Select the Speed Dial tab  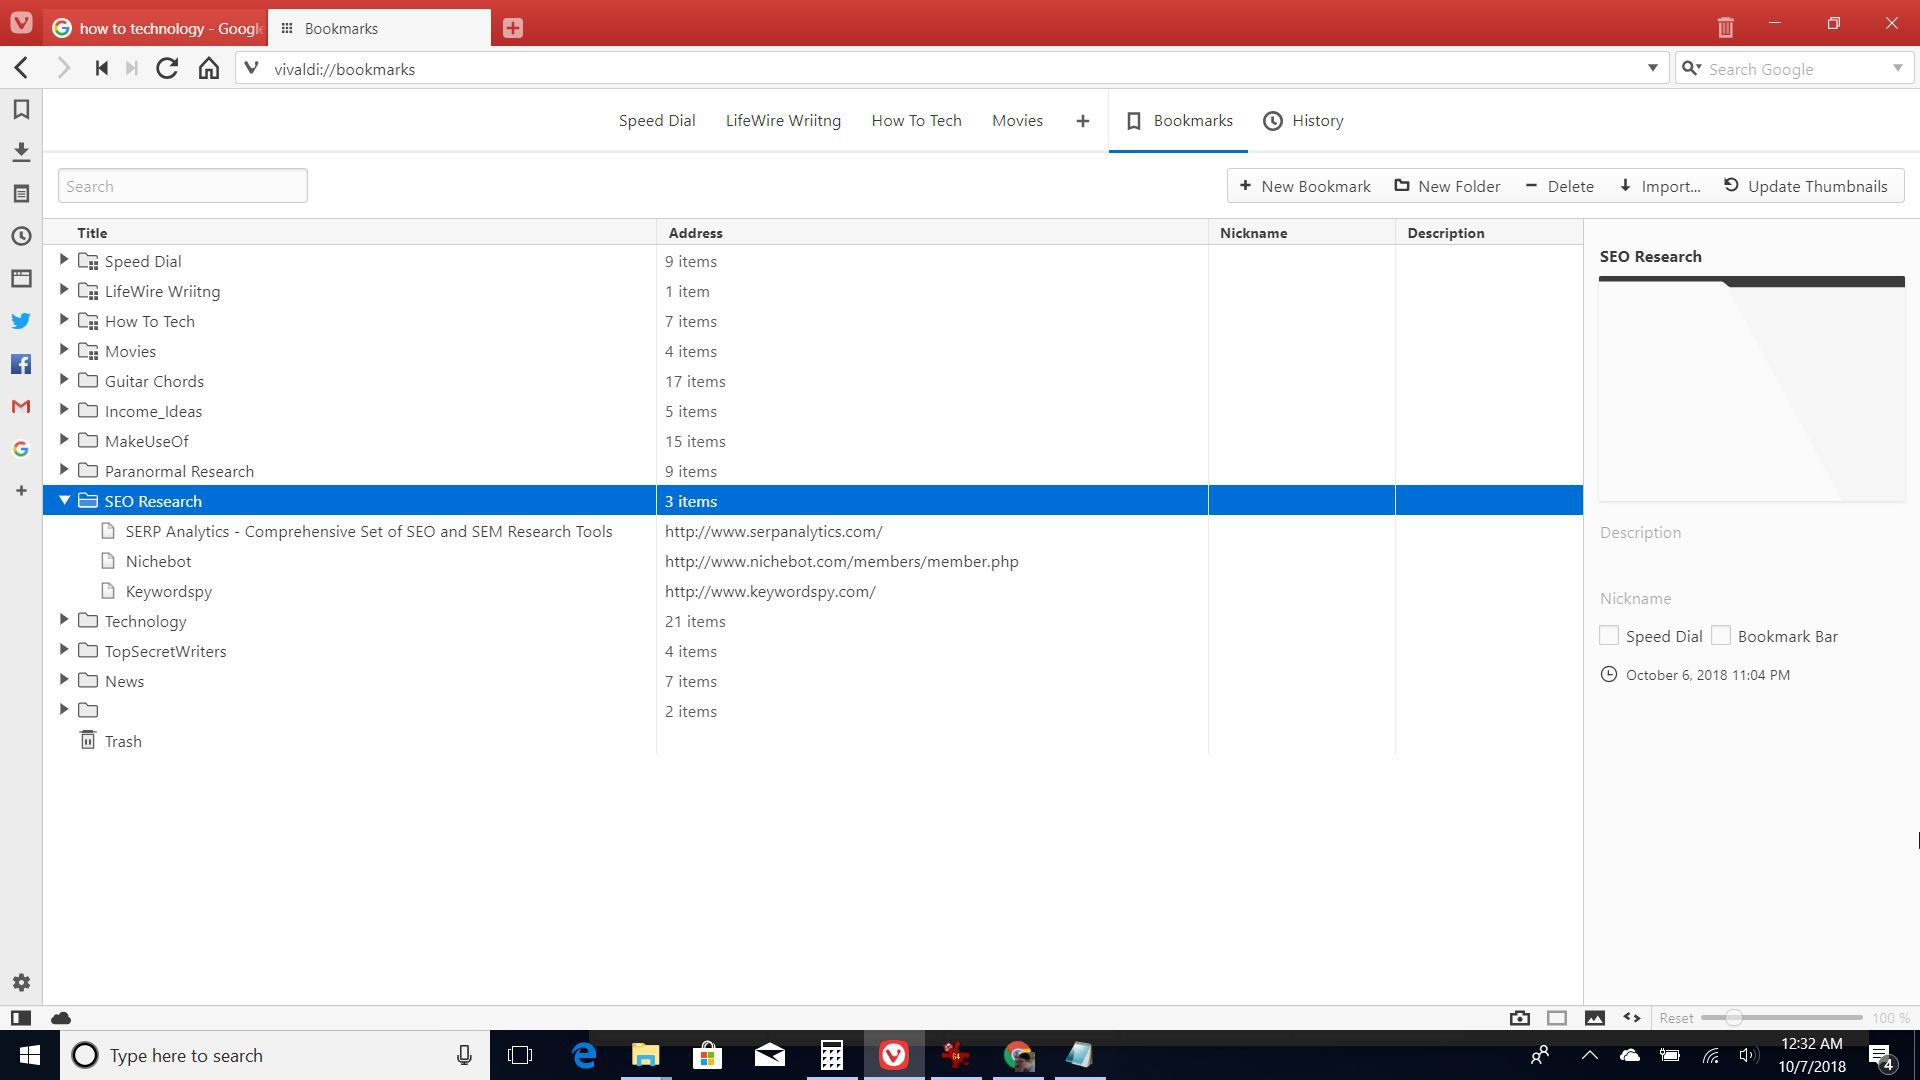coord(657,120)
